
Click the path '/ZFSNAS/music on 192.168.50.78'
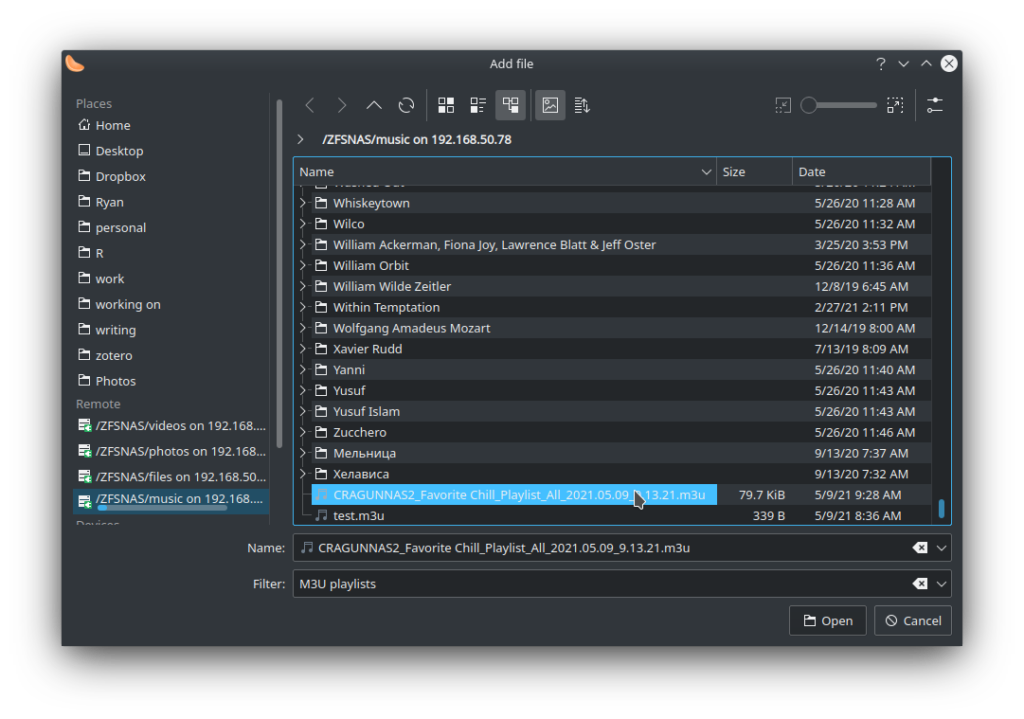pos(417,139)
